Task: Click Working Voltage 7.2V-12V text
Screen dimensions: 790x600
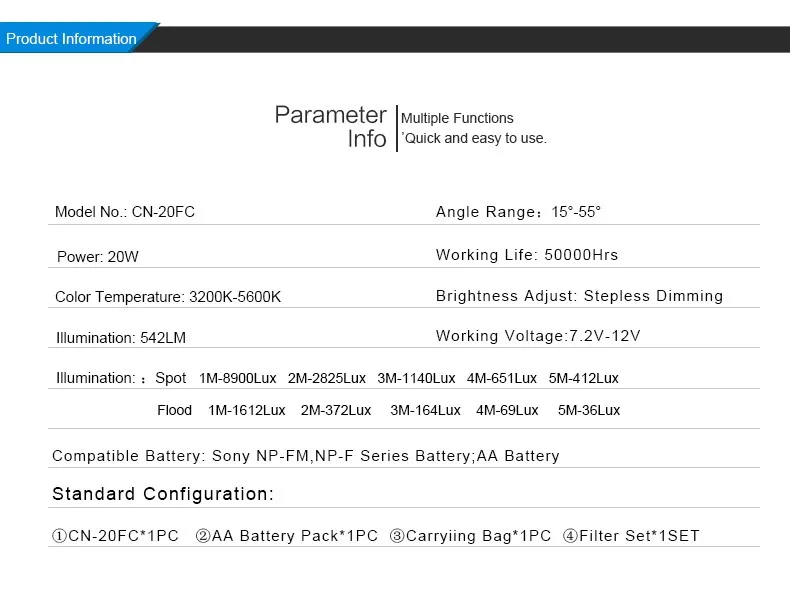Action: point(538,336)
